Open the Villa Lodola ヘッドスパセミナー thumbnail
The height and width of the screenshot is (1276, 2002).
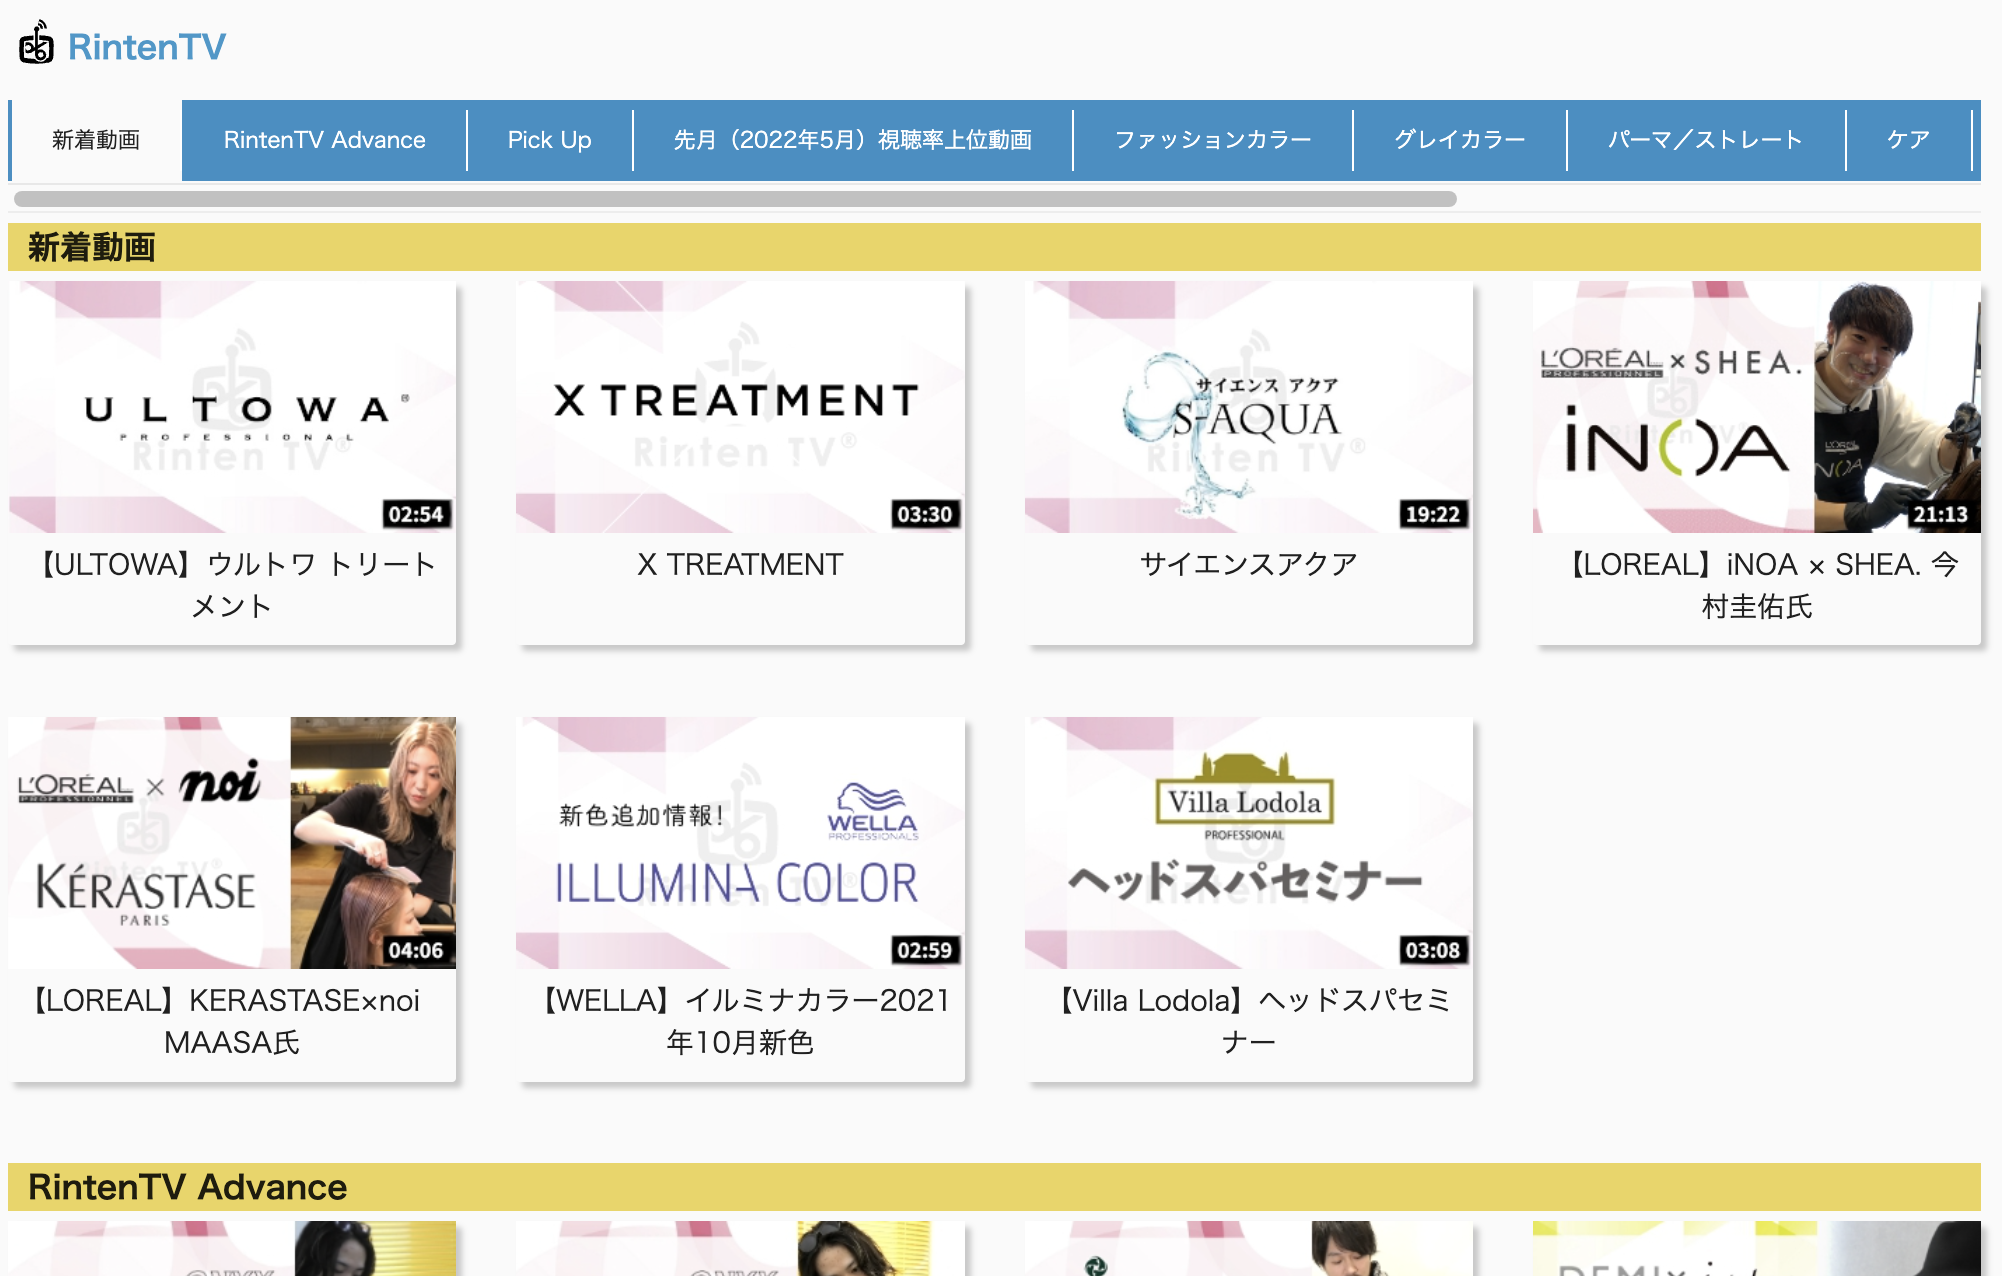[1249, 843]
